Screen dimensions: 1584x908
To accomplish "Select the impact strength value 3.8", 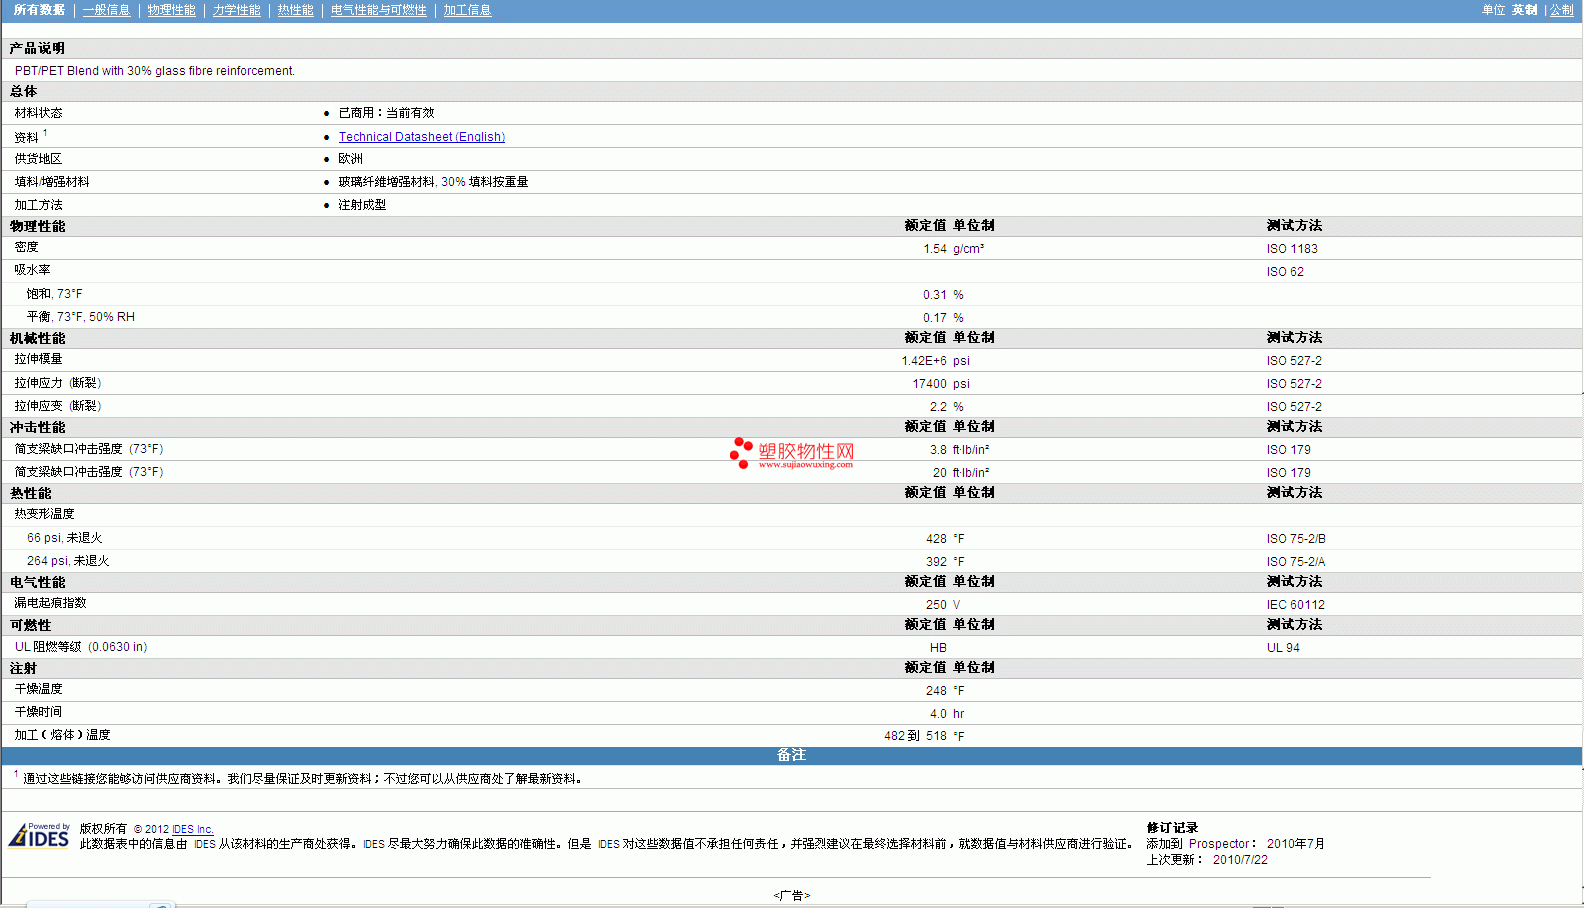I will pos(938,450).
